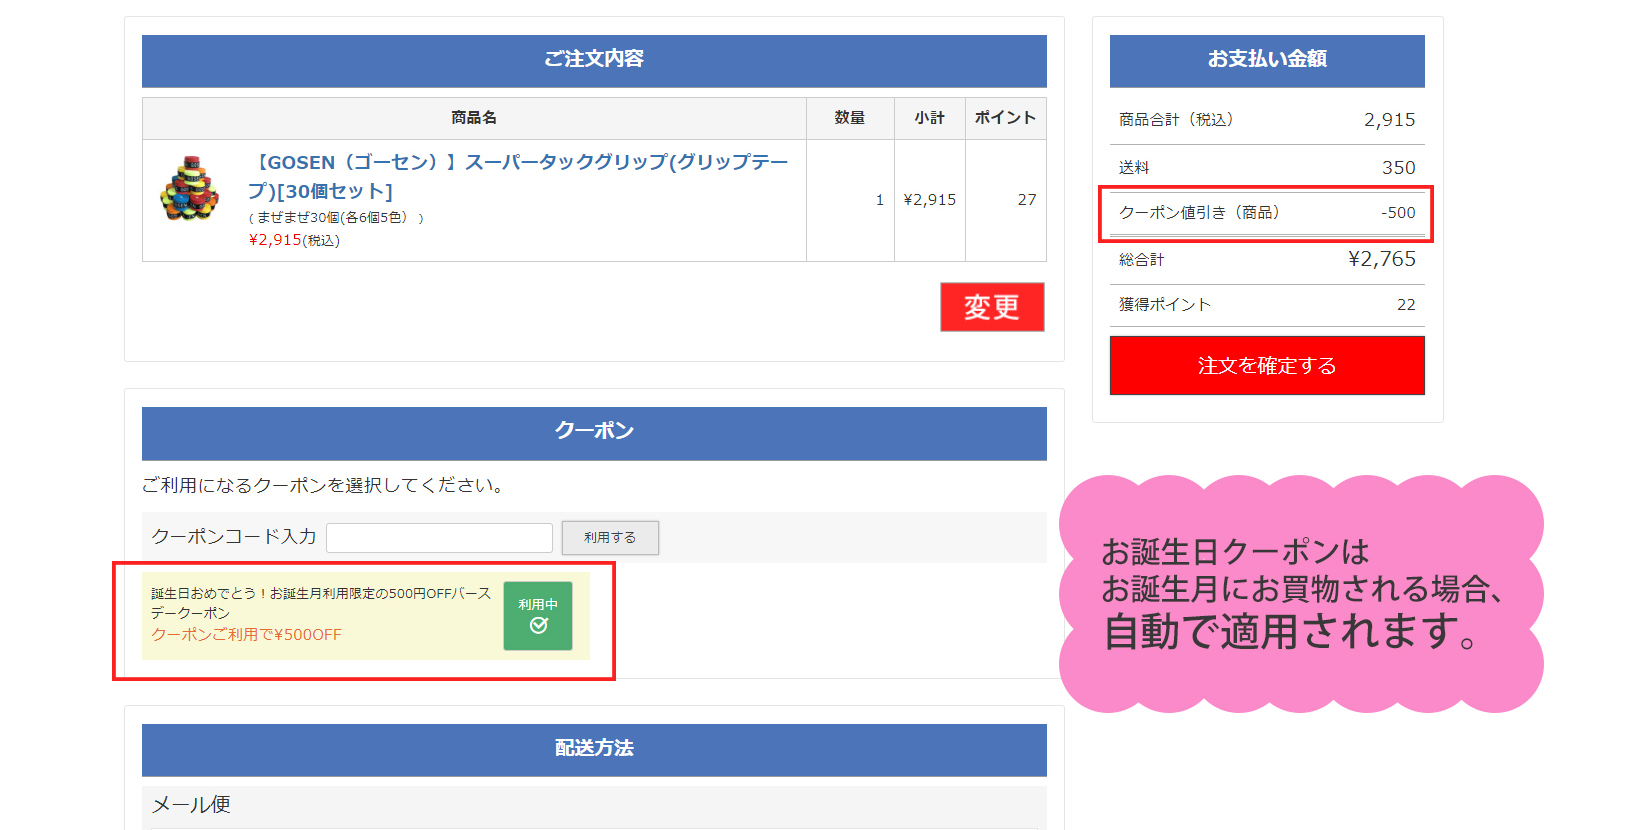Click the birthday coupon description text
The height and width of the screenshot is (830, 1646).
click(320, 603)
